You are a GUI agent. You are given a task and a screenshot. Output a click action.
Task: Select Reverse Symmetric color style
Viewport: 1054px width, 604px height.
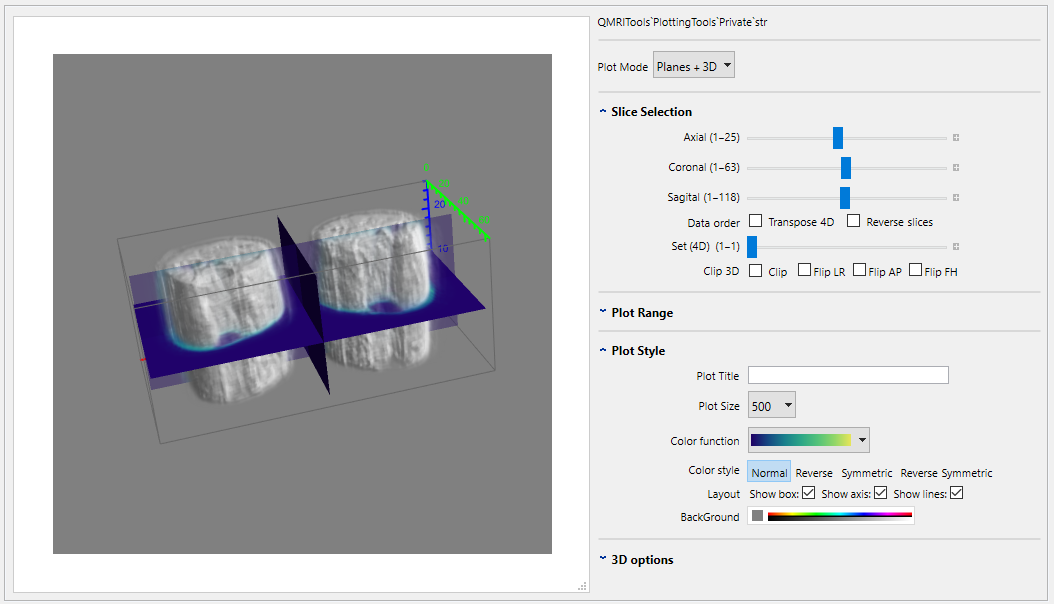click(x=946, y=473)
